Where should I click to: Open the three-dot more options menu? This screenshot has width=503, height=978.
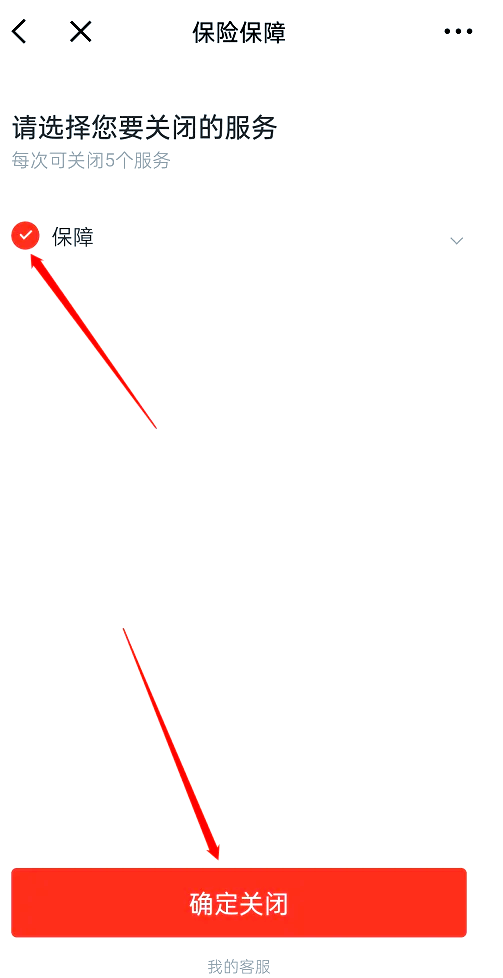pos(458,32)
